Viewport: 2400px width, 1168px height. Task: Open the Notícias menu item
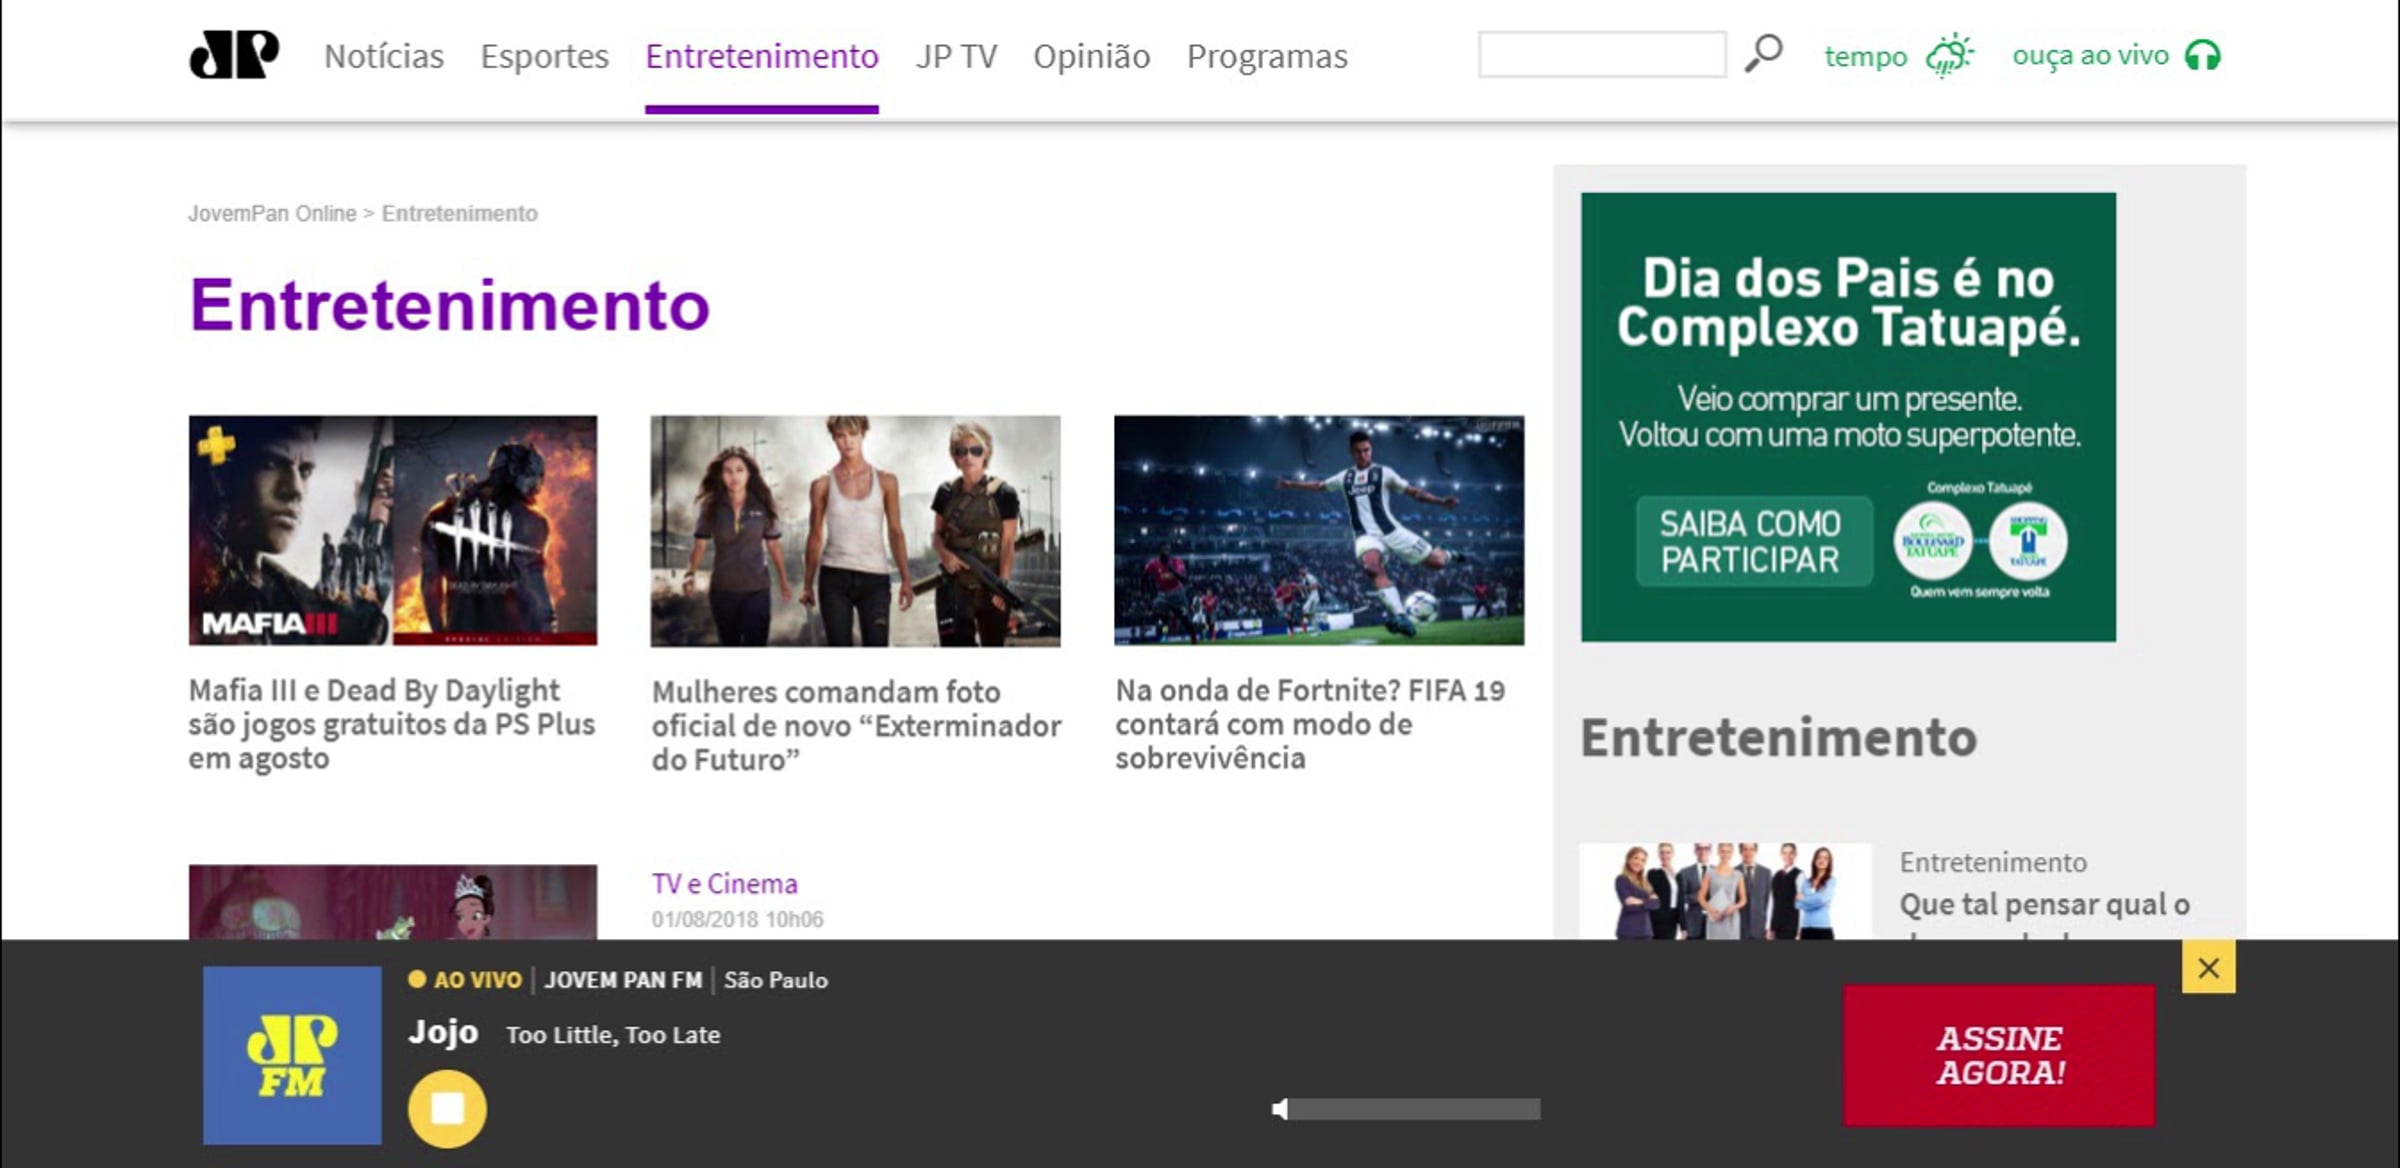[384, 56]
